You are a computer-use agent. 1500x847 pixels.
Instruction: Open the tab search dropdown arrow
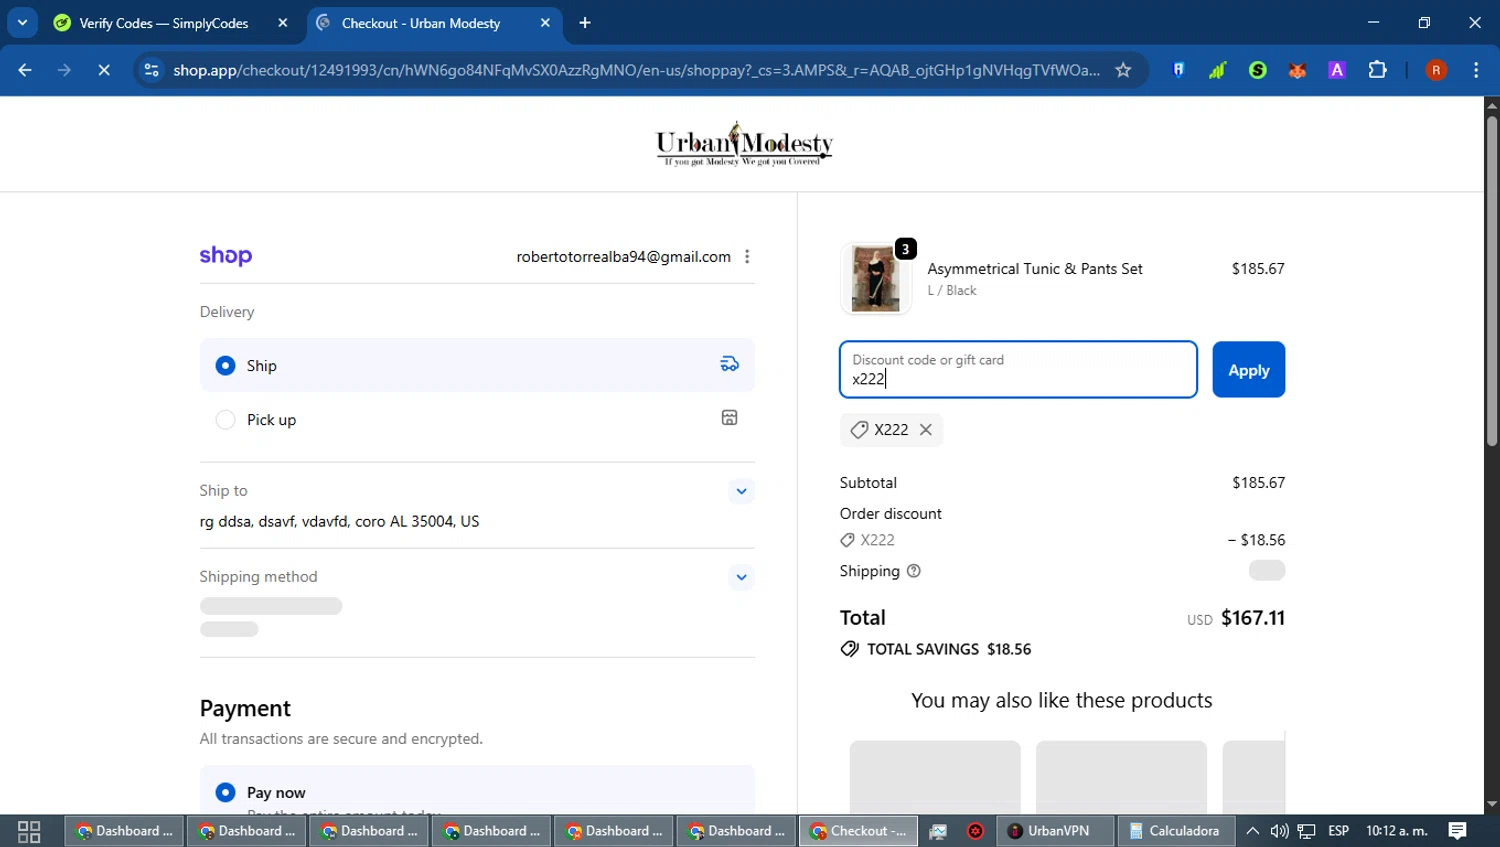pos(22,22)
